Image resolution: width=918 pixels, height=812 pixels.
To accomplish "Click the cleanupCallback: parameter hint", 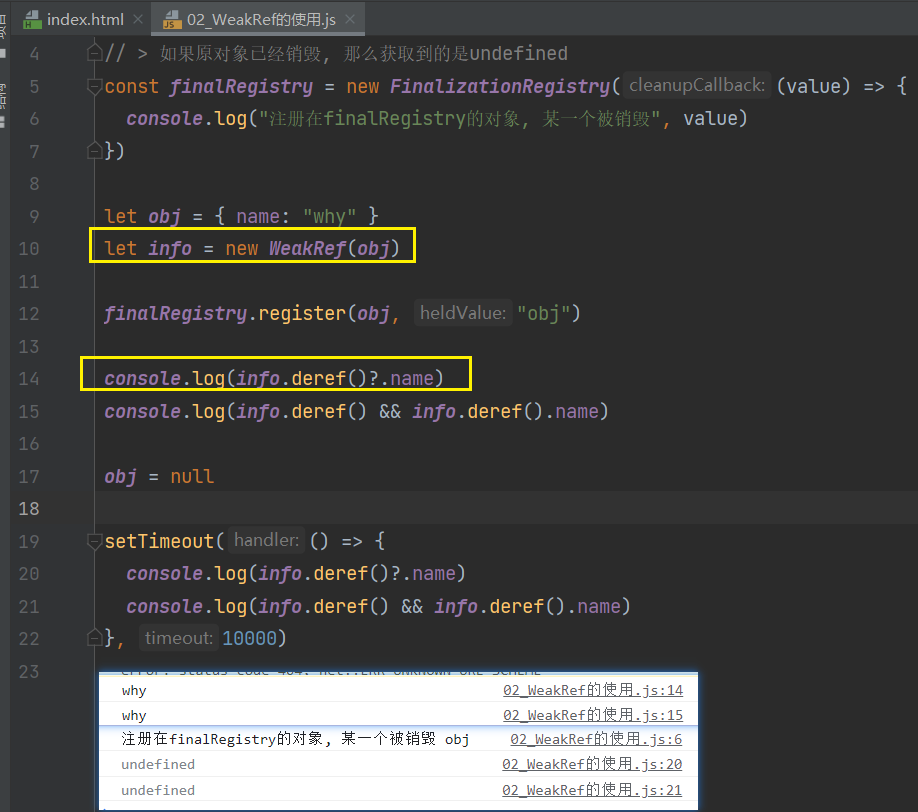I will 697,85.
